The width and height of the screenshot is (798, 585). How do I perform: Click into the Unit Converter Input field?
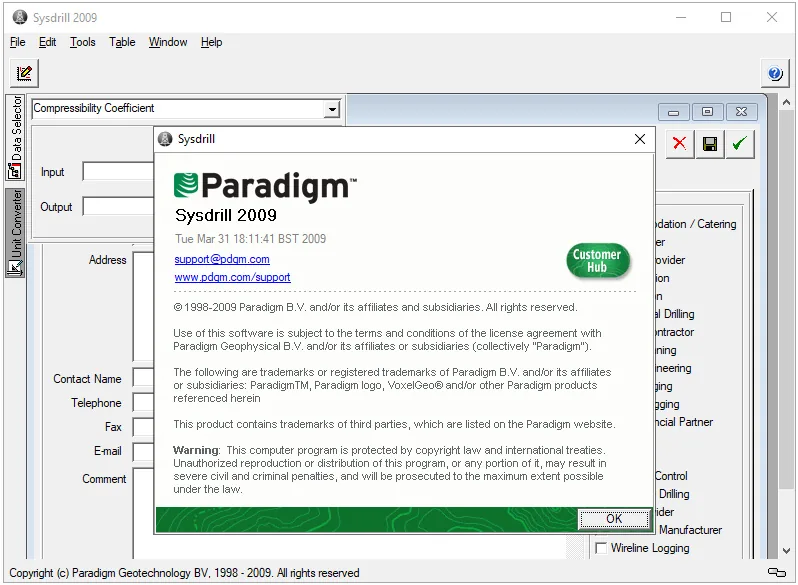tap(118, 172)
